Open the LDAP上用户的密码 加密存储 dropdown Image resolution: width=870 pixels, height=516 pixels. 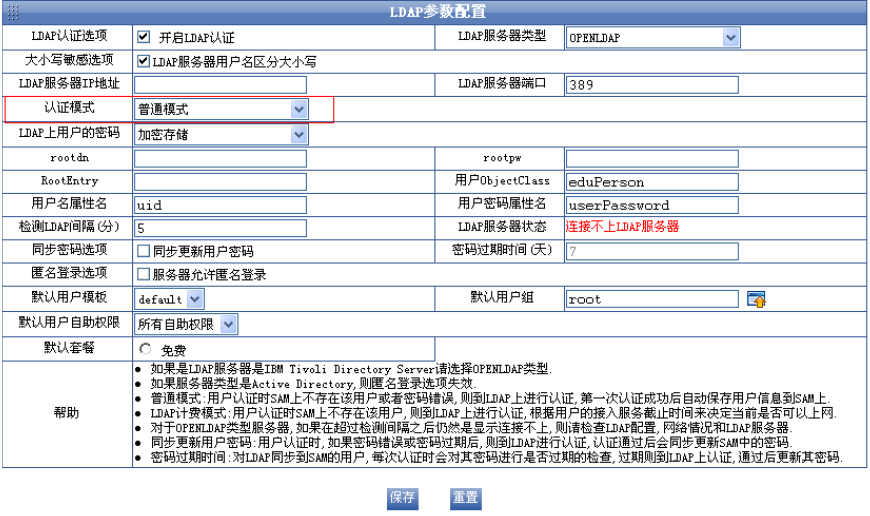221,134
